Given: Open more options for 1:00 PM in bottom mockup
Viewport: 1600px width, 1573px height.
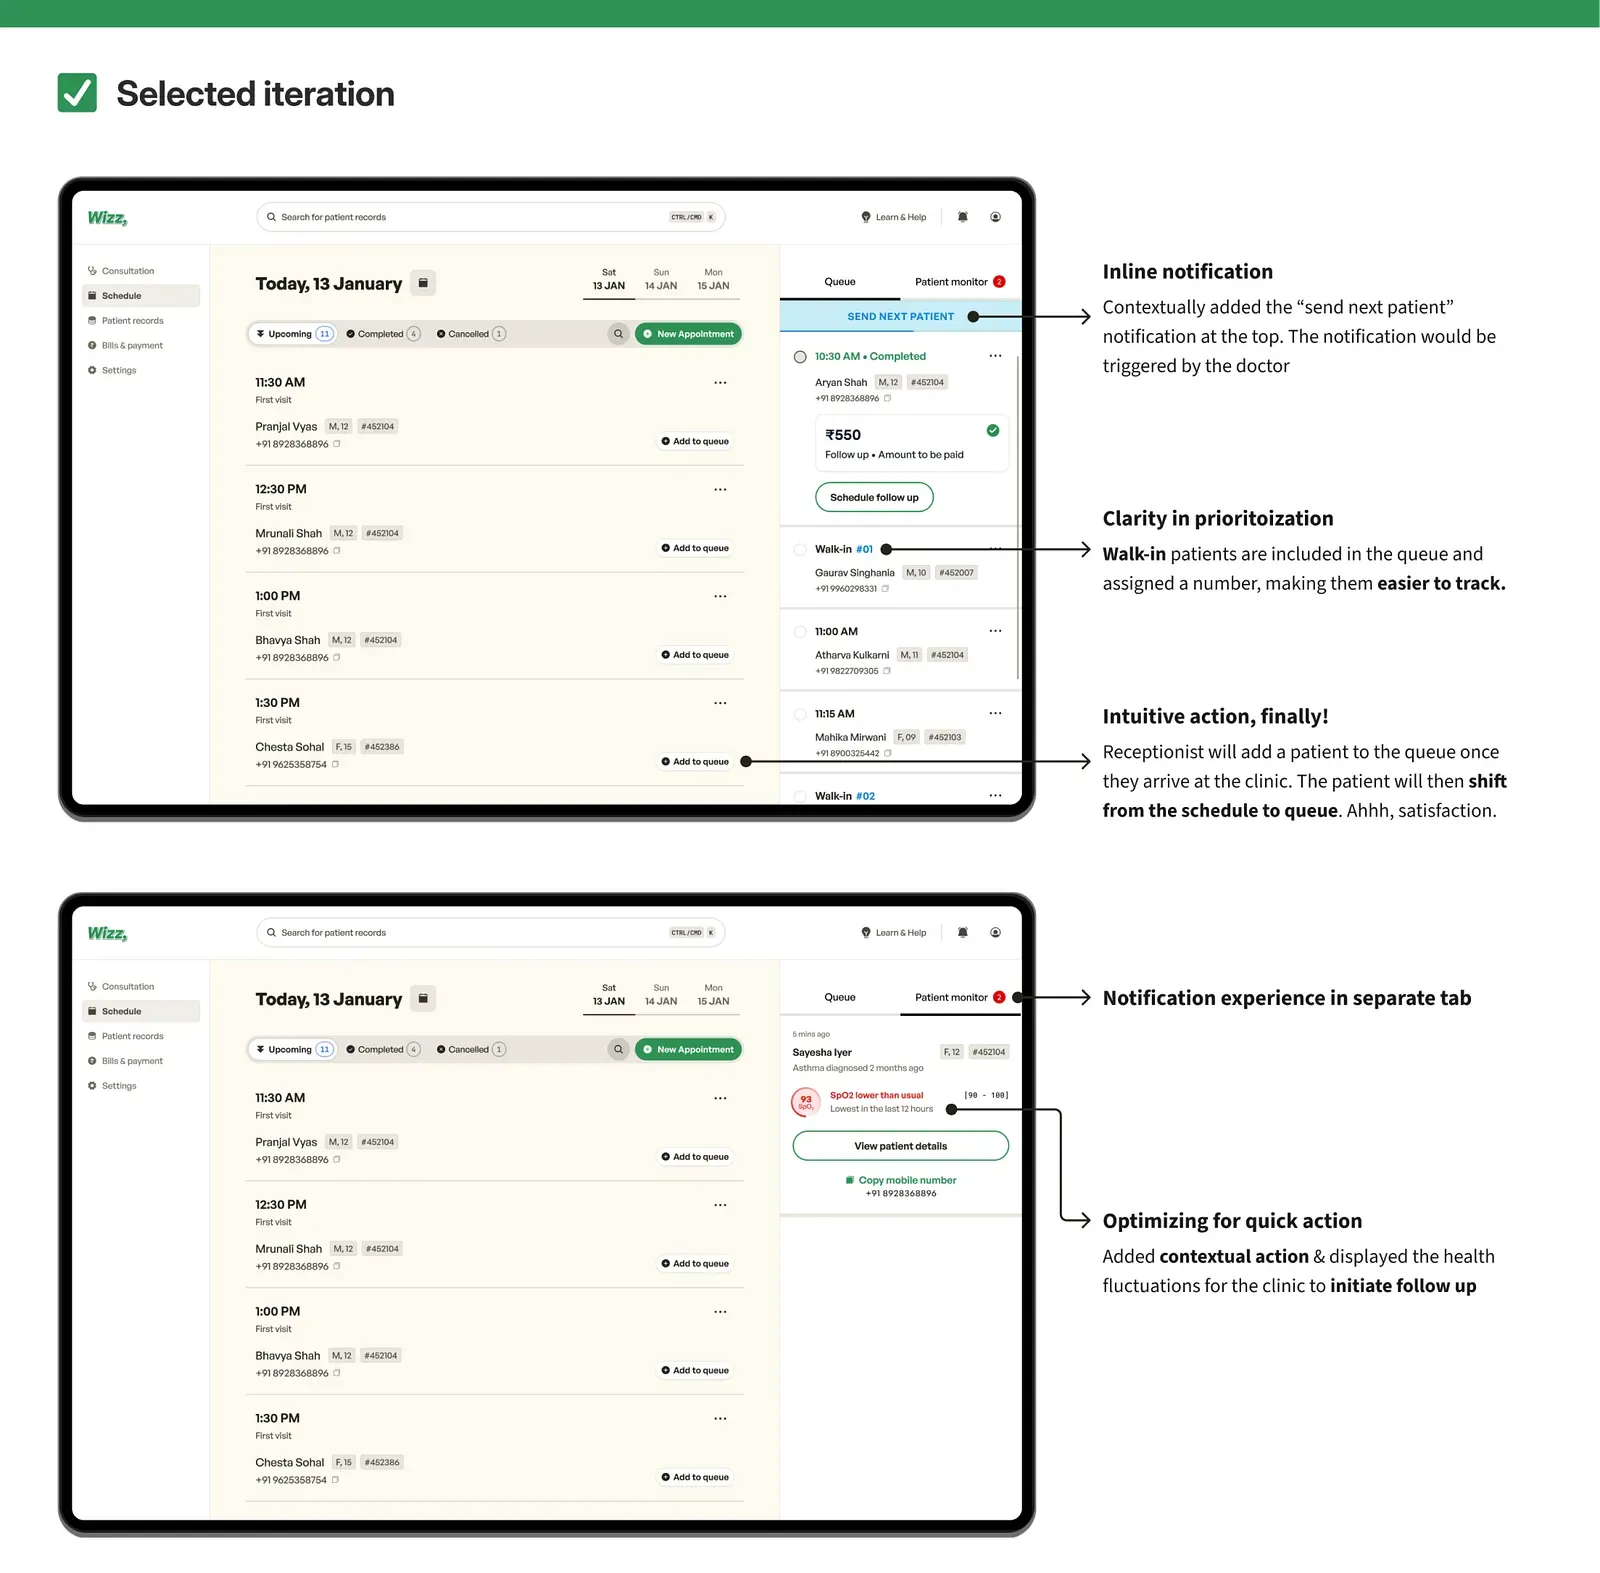Looking at the screenshot, I should (x=720, y=1312).
